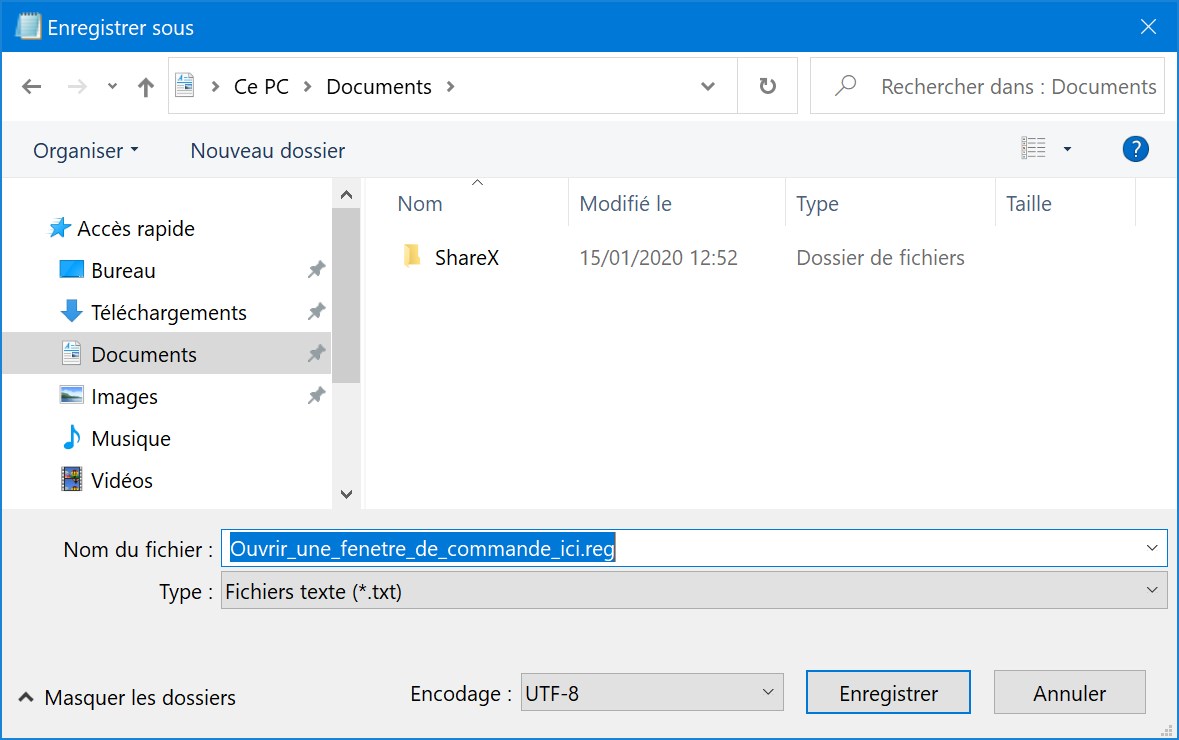1179x740 pixels.
Task: Go back using the left arrow
Action: click(x=32, y=86)
